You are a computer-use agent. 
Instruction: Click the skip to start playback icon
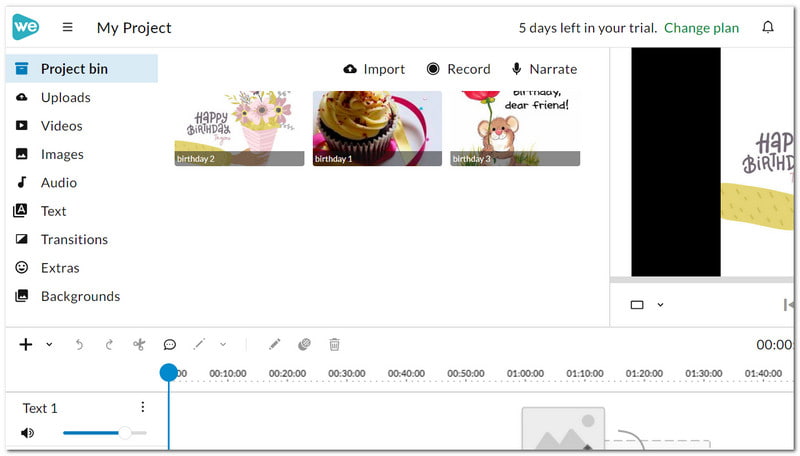pos(788,305)
